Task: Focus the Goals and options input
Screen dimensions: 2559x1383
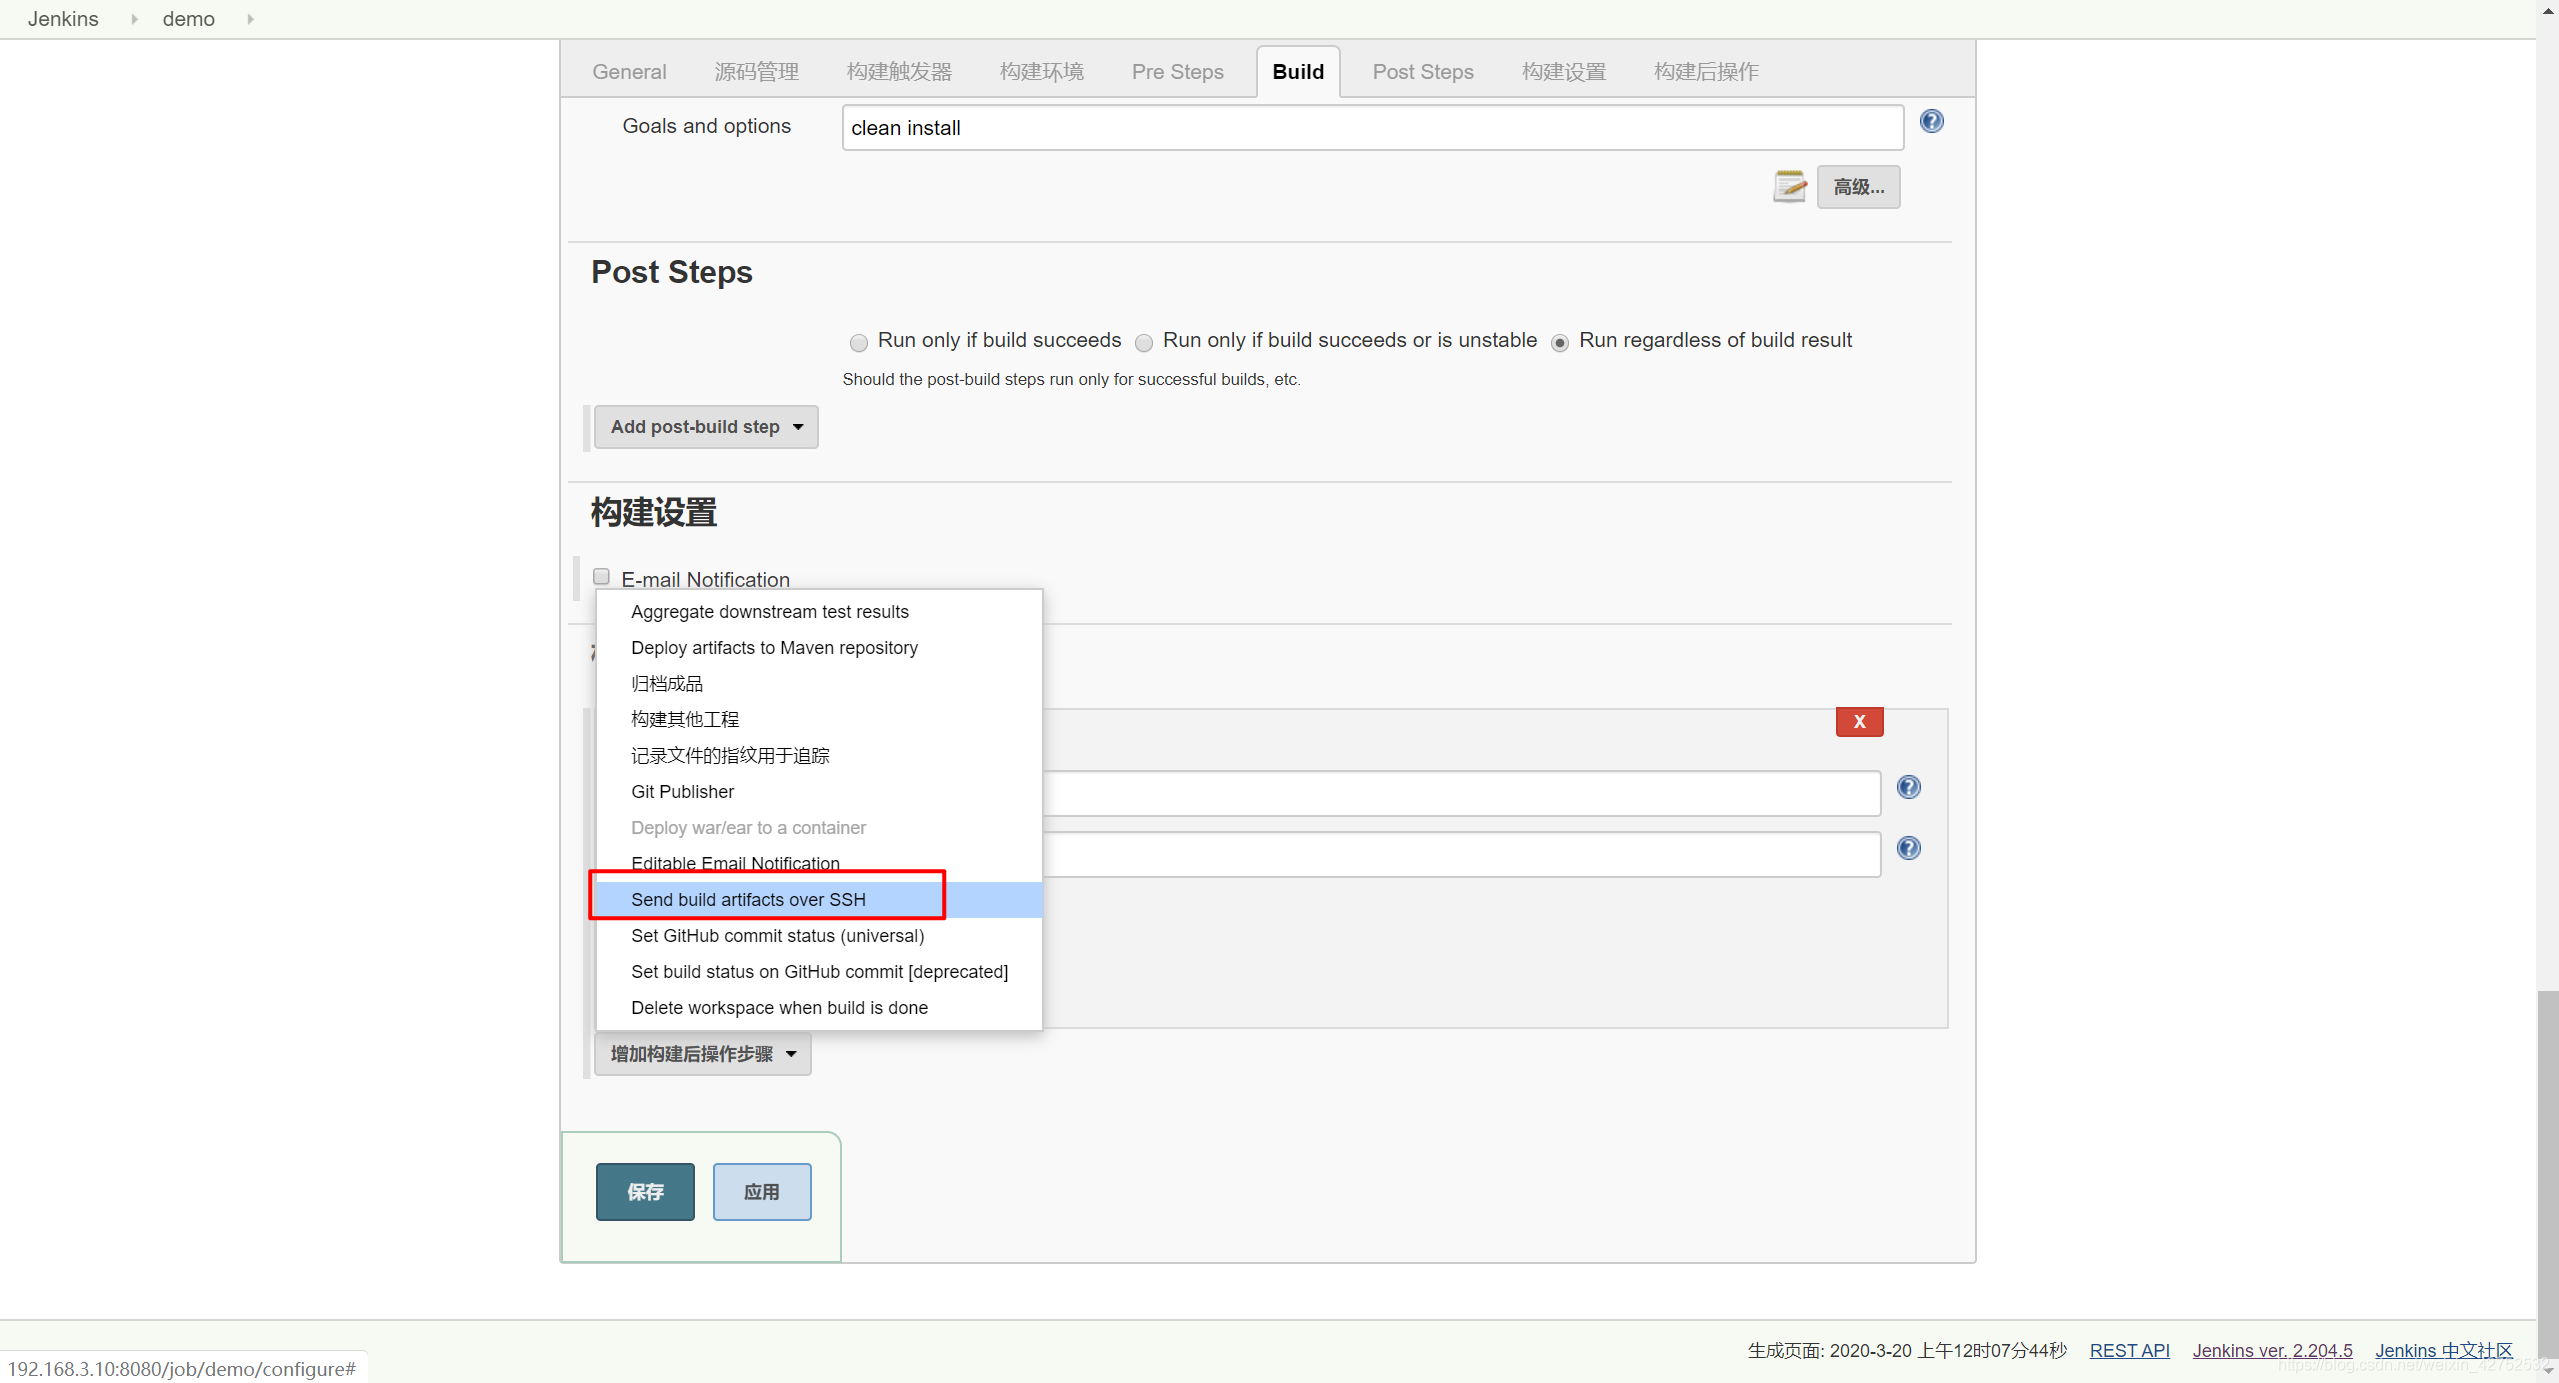Action: point(1372,128)
